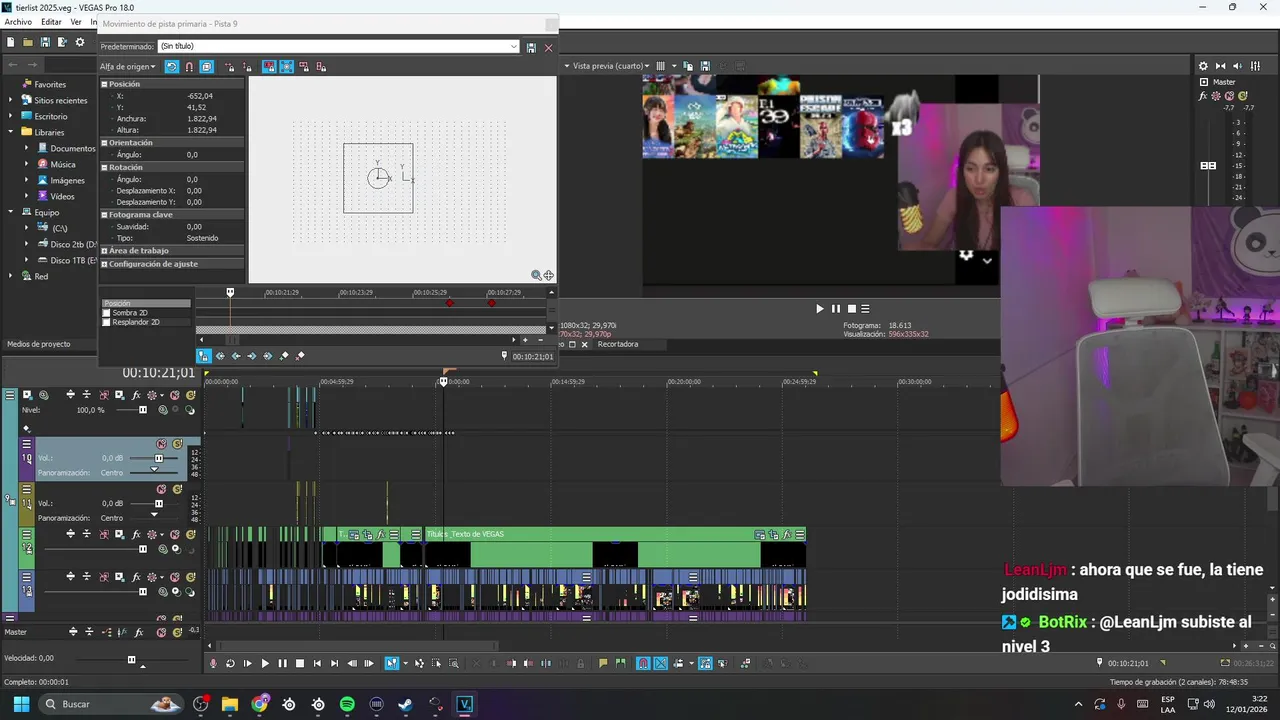This screenshot has height=720, width=1280.
Task: Open the Alfa de origen dropdown
Action: coord(128,67)
